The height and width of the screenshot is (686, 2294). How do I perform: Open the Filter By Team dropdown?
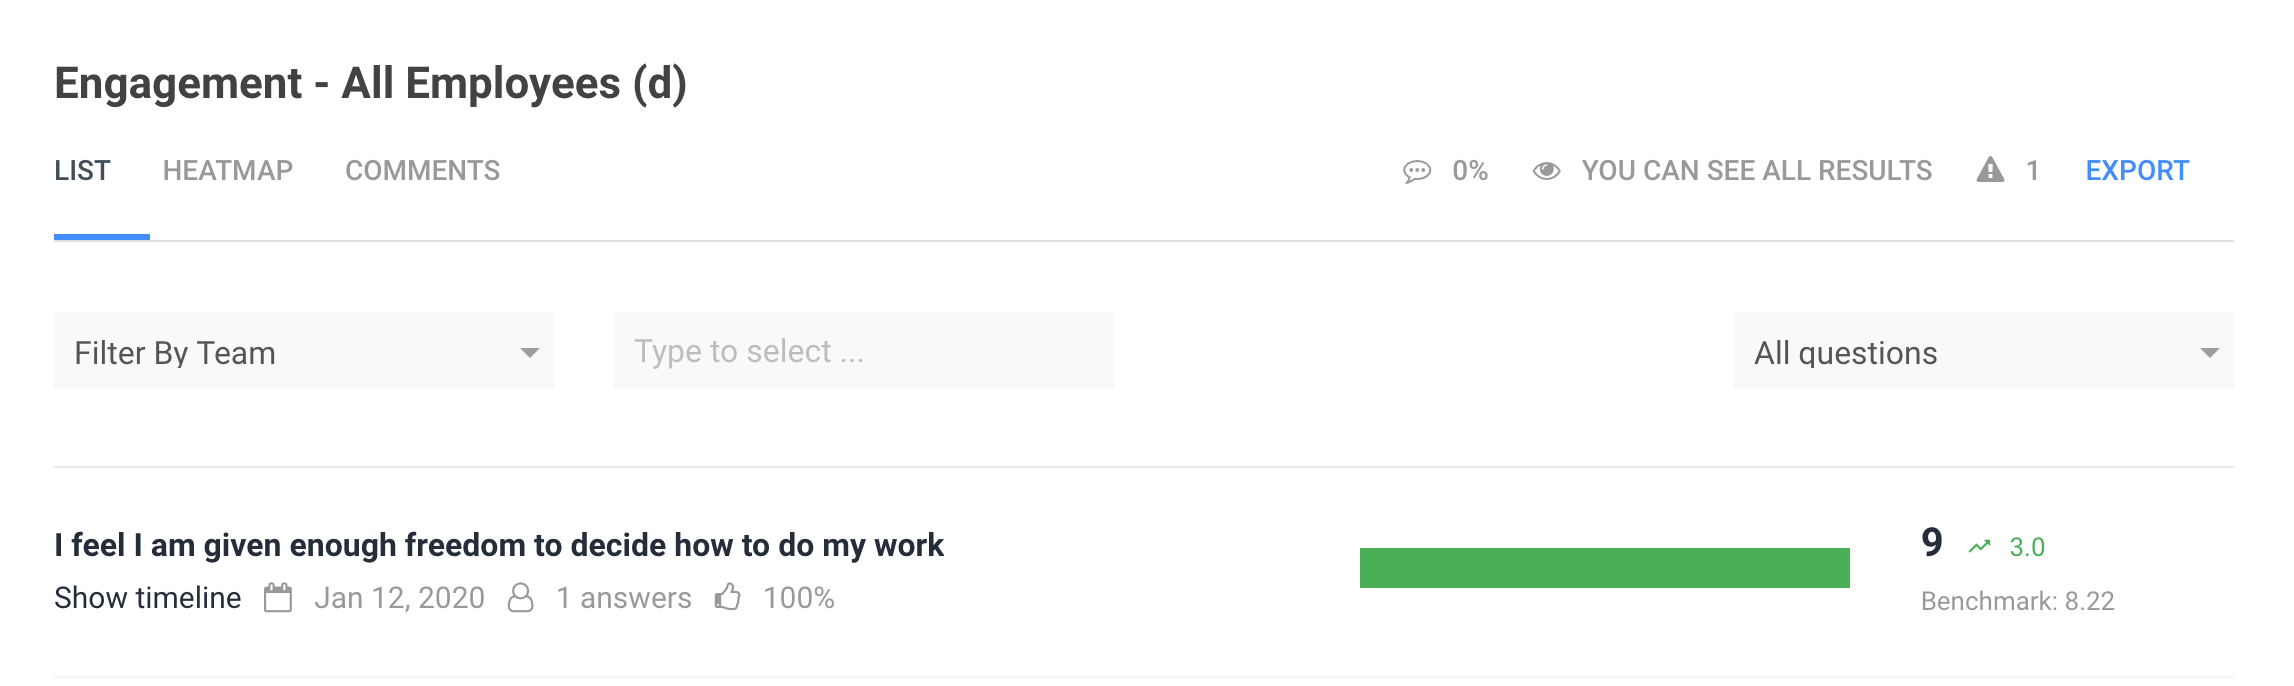[304, 351]
